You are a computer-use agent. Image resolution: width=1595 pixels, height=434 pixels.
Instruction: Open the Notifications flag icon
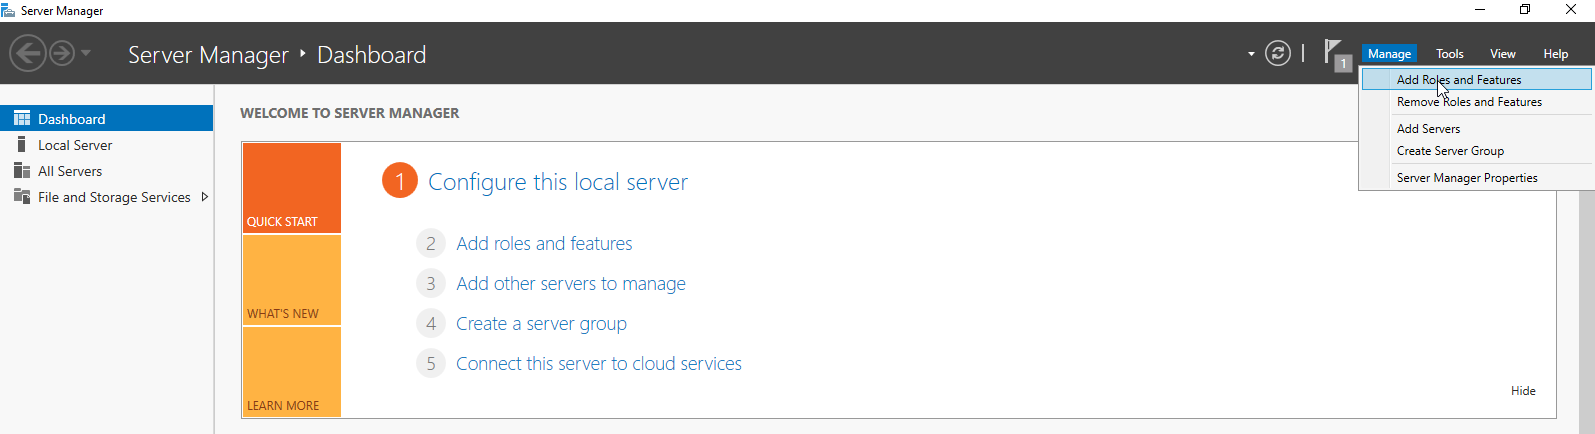(1337, 54)
